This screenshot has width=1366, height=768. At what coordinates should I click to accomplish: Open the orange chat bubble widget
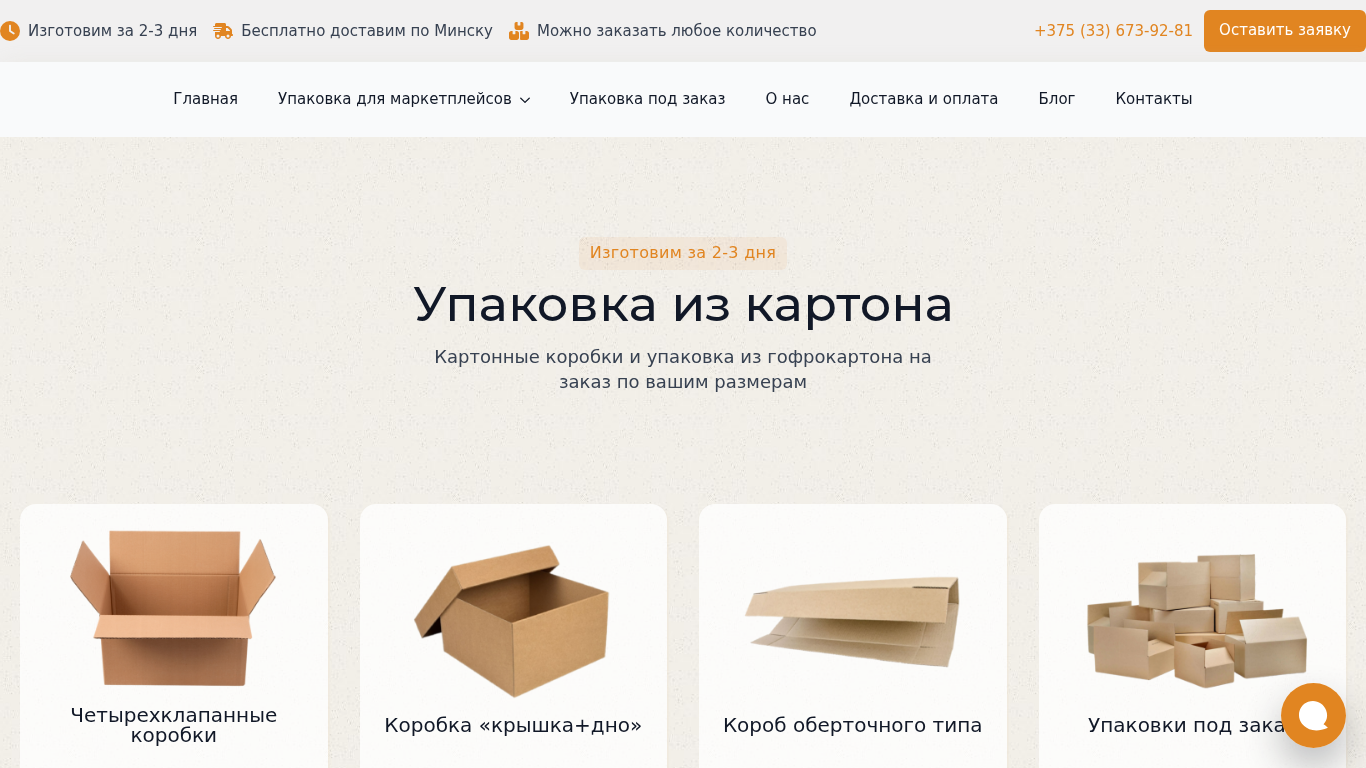click(x=1313, y=715)
